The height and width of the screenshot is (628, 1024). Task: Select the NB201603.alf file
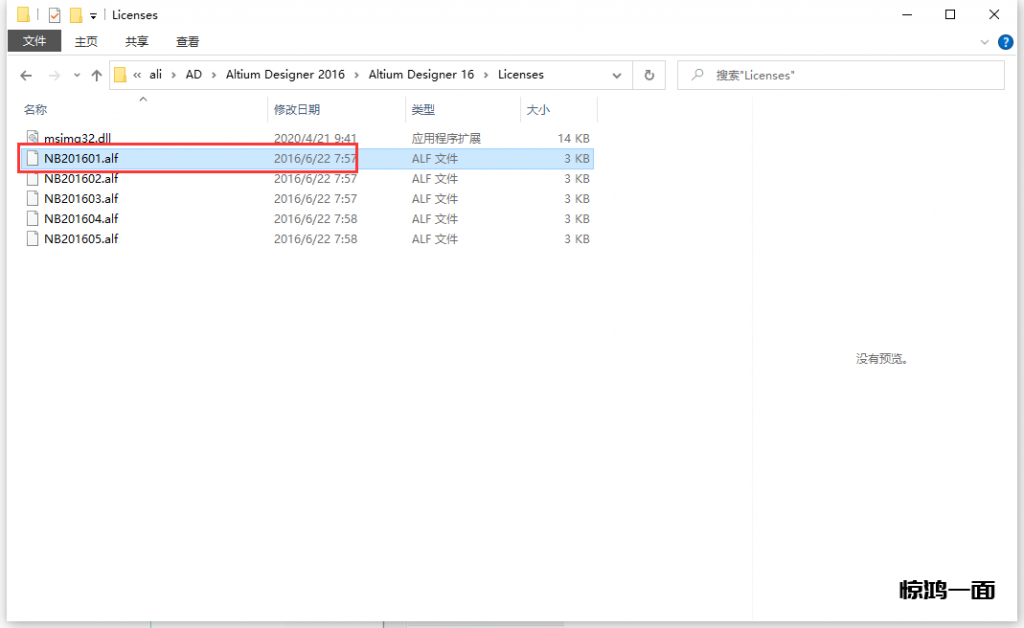[81, 199]
